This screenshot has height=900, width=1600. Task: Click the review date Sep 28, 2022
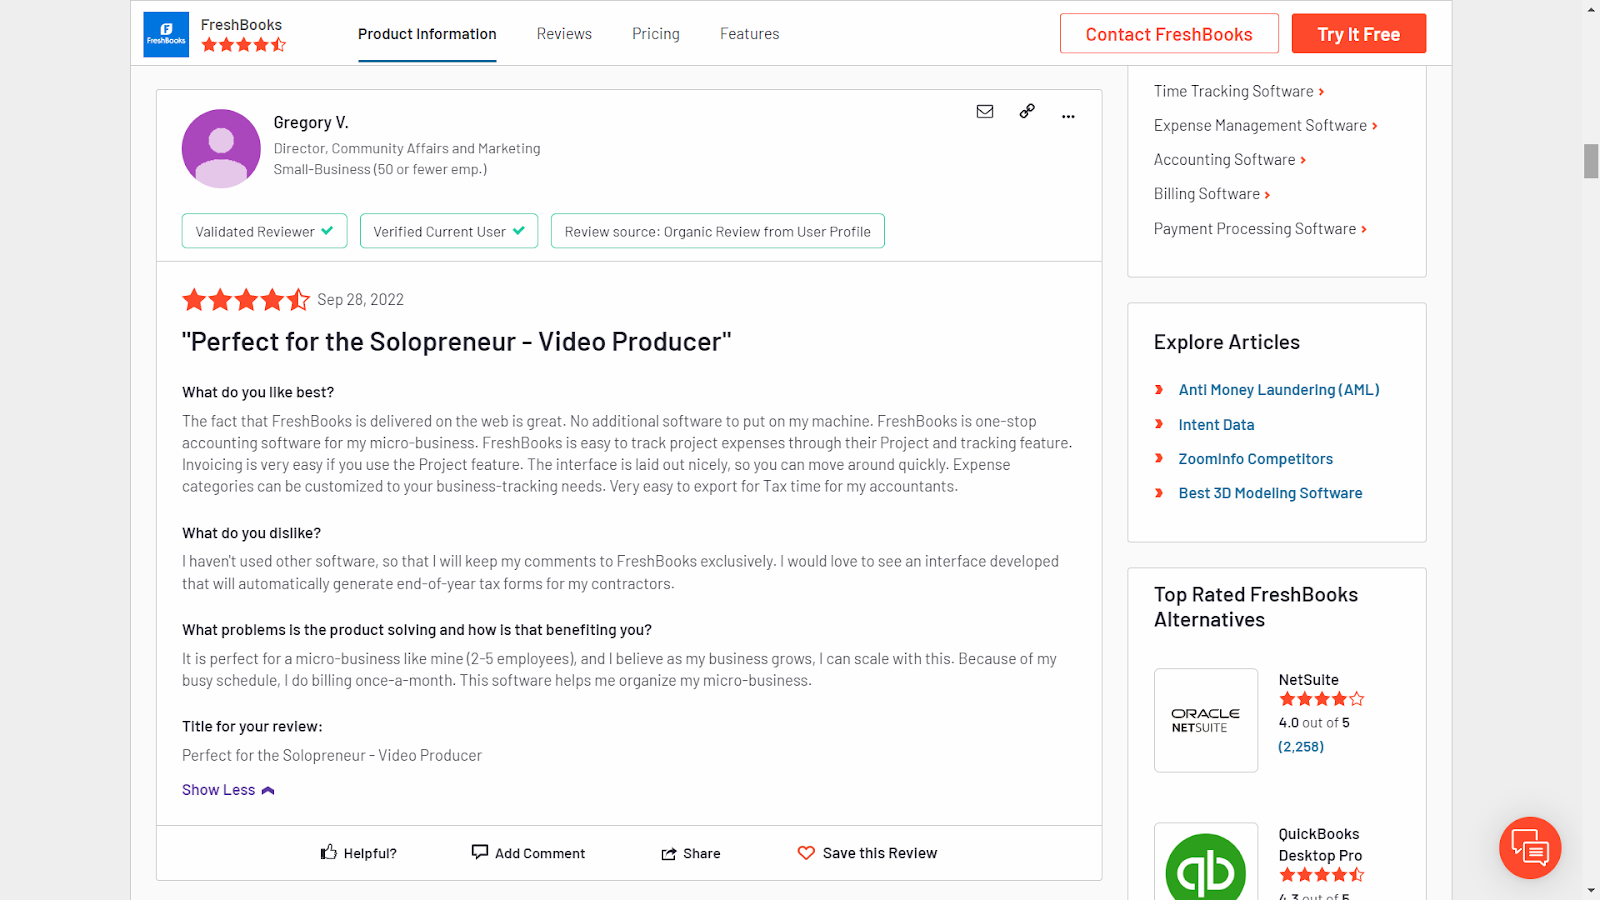(361, 300)
